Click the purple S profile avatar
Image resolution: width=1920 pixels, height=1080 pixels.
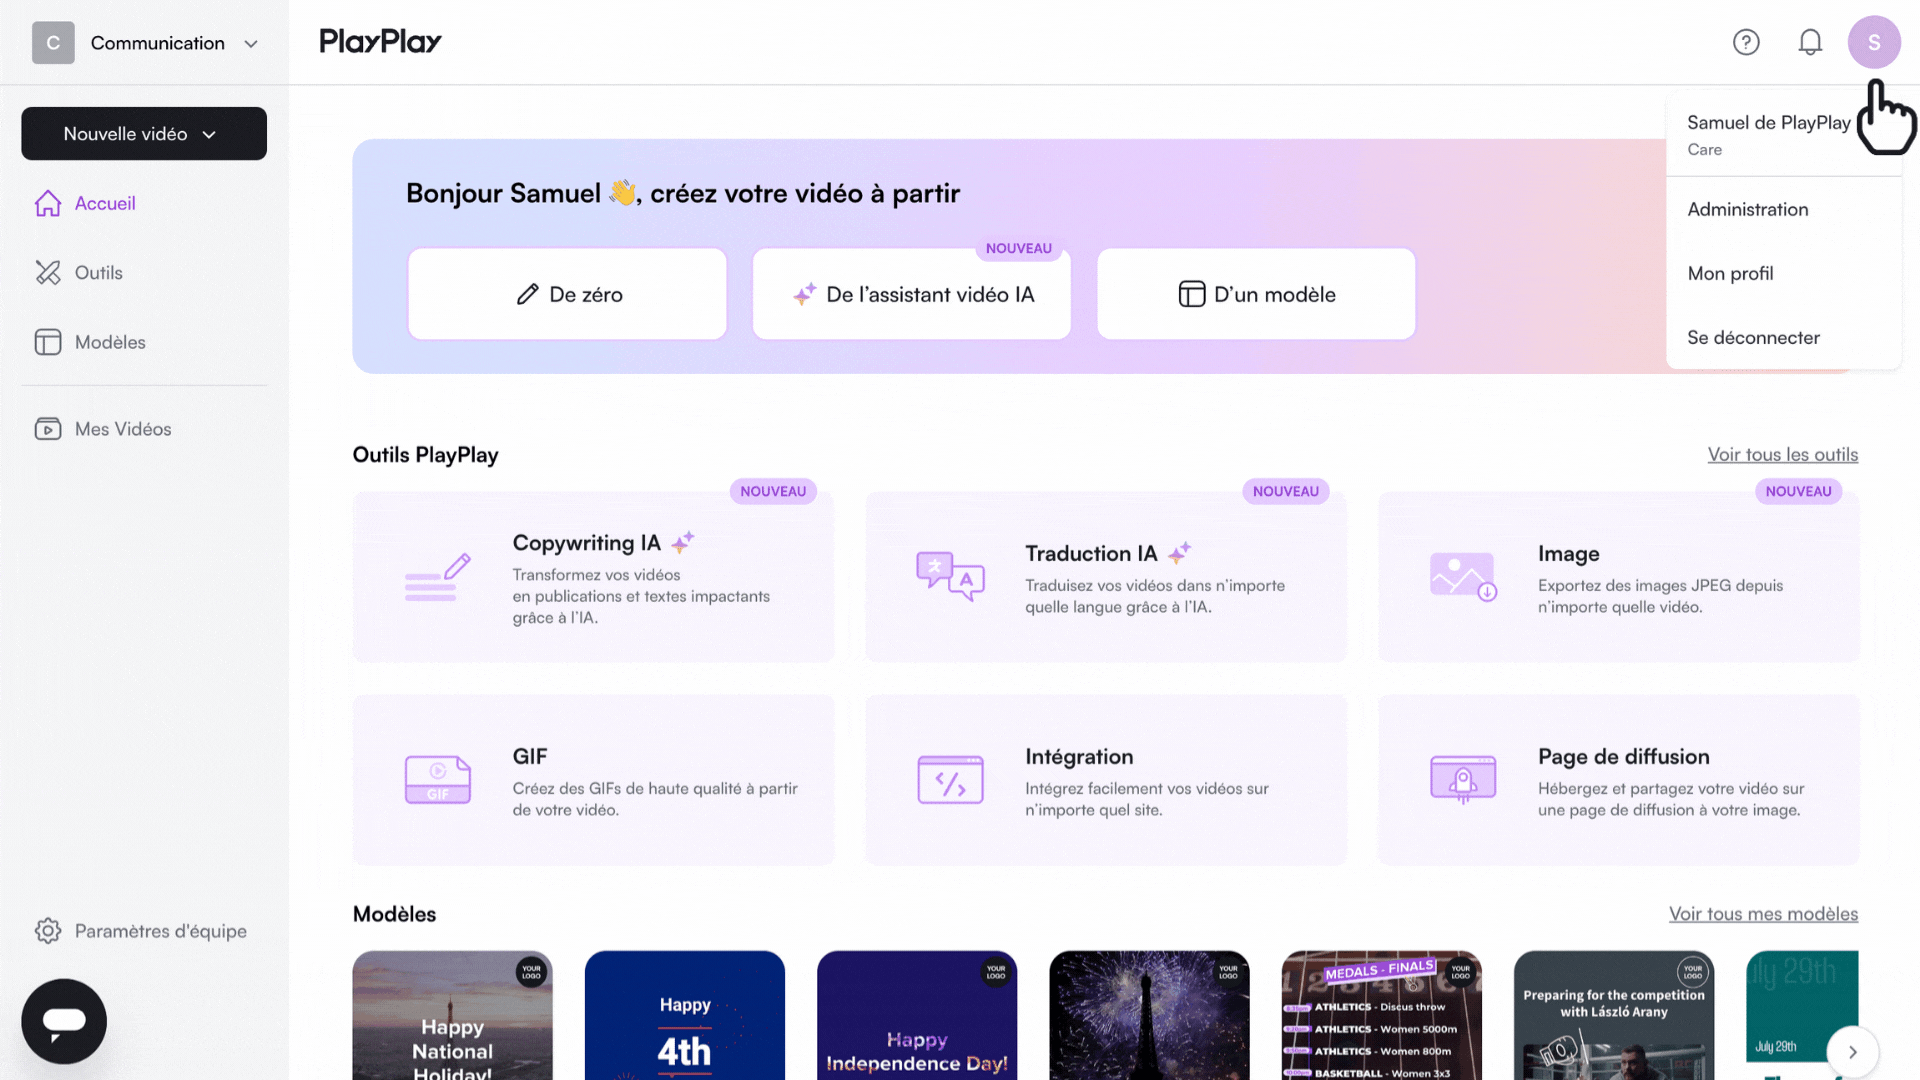pyautogui.click(x=1873, y=42)
